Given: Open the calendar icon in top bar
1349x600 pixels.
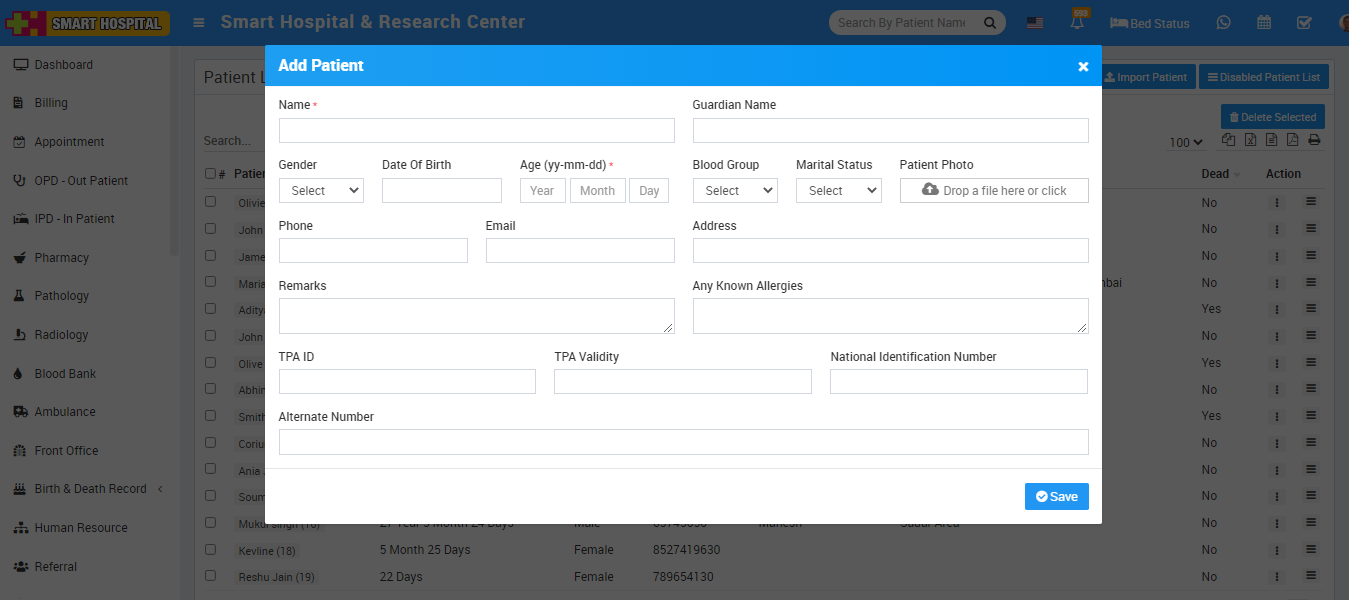Looking at the screenshot, I should 1264,23.
